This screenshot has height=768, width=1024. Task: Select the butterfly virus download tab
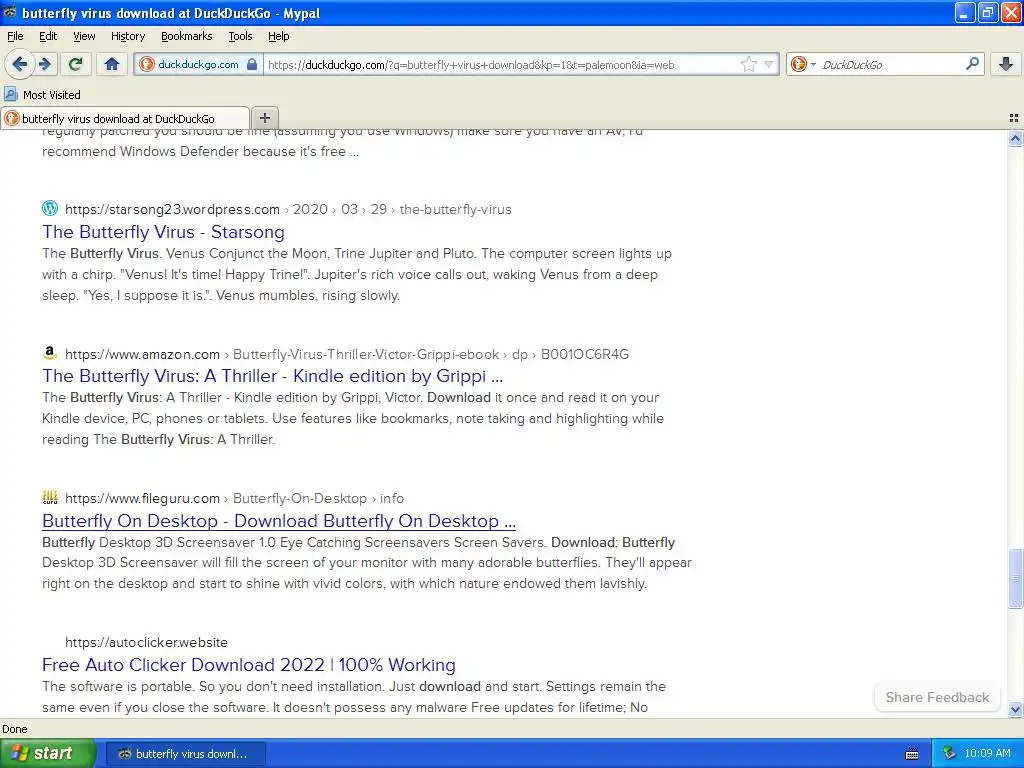point(125,118)
